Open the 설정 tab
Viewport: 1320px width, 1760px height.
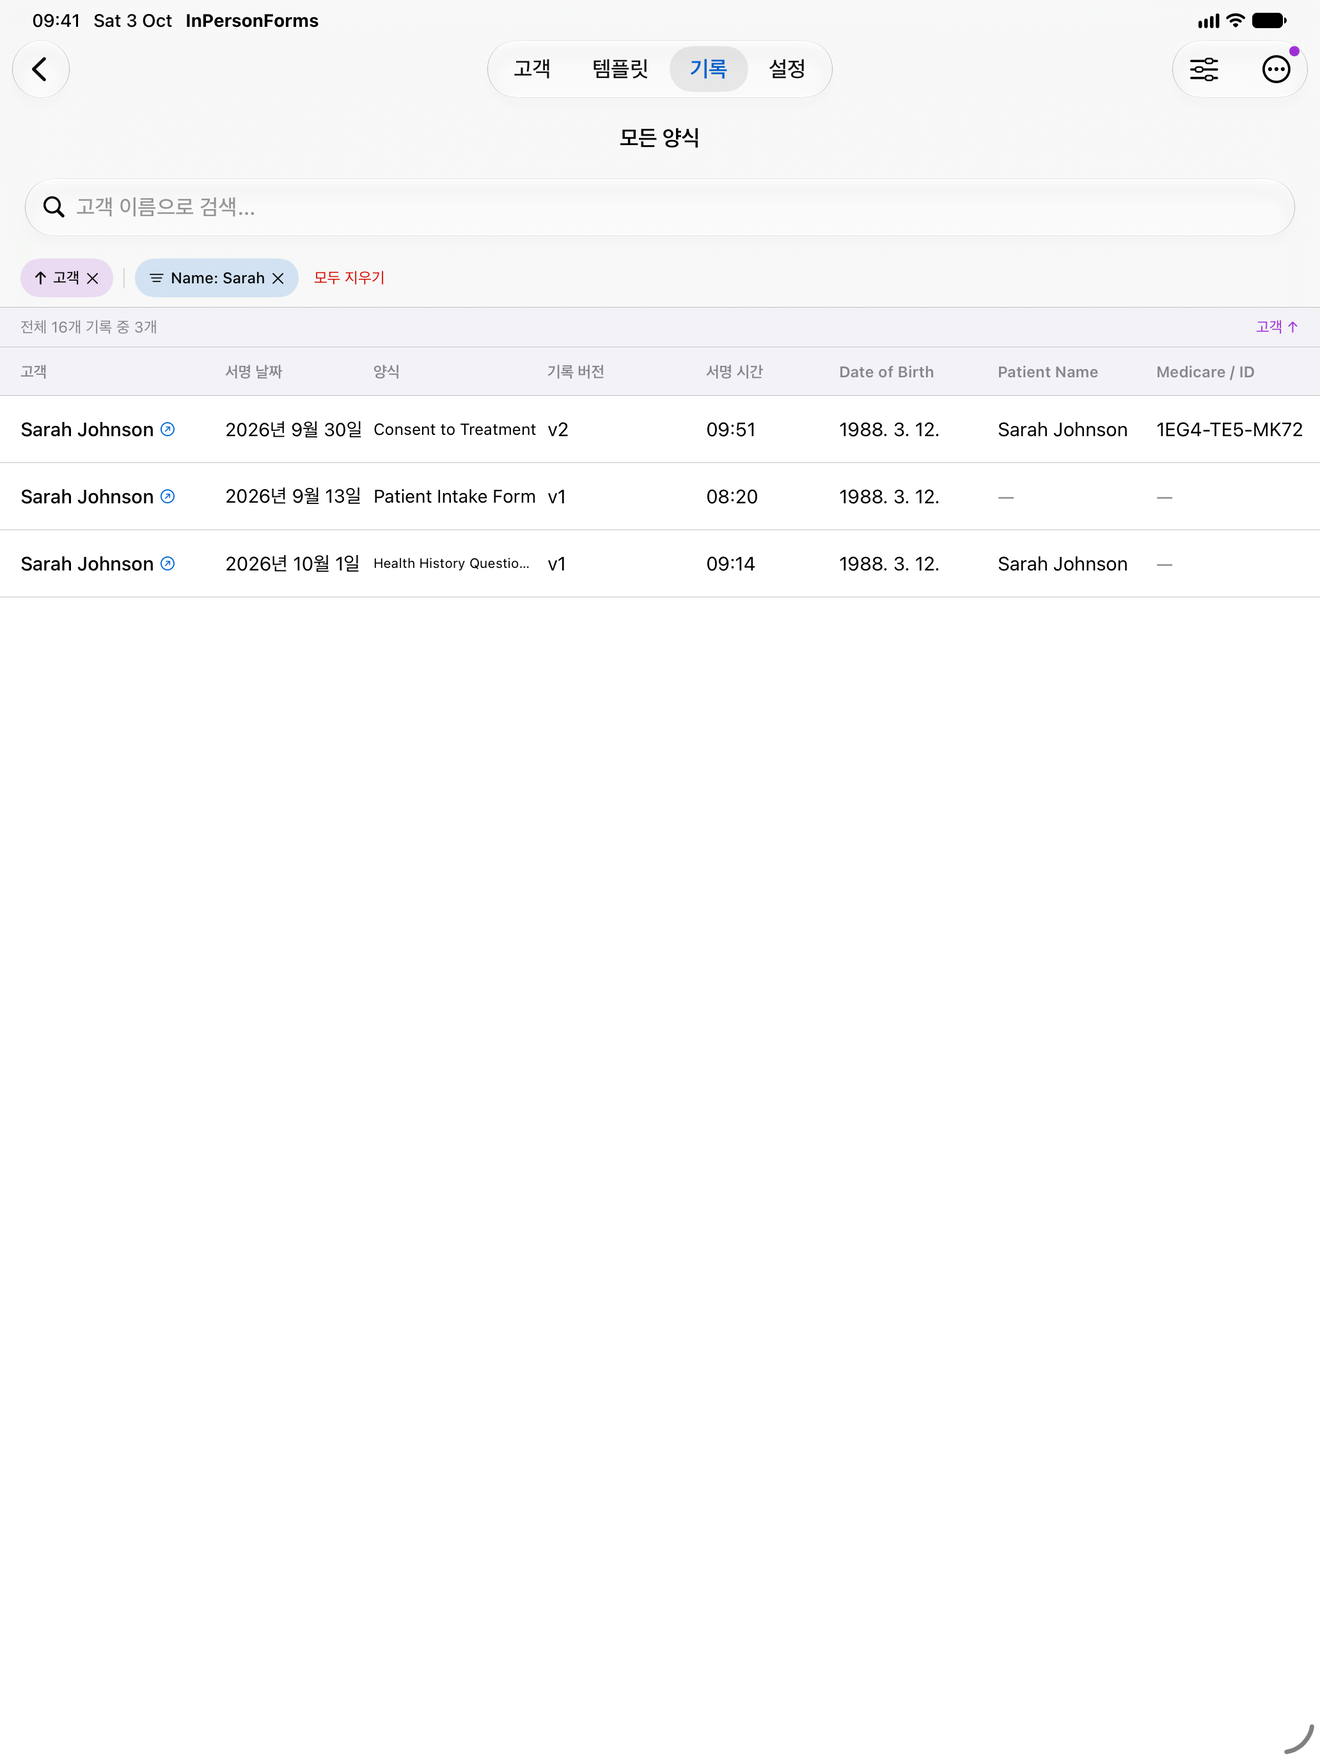pyautogui.click(x=787, y=69)
